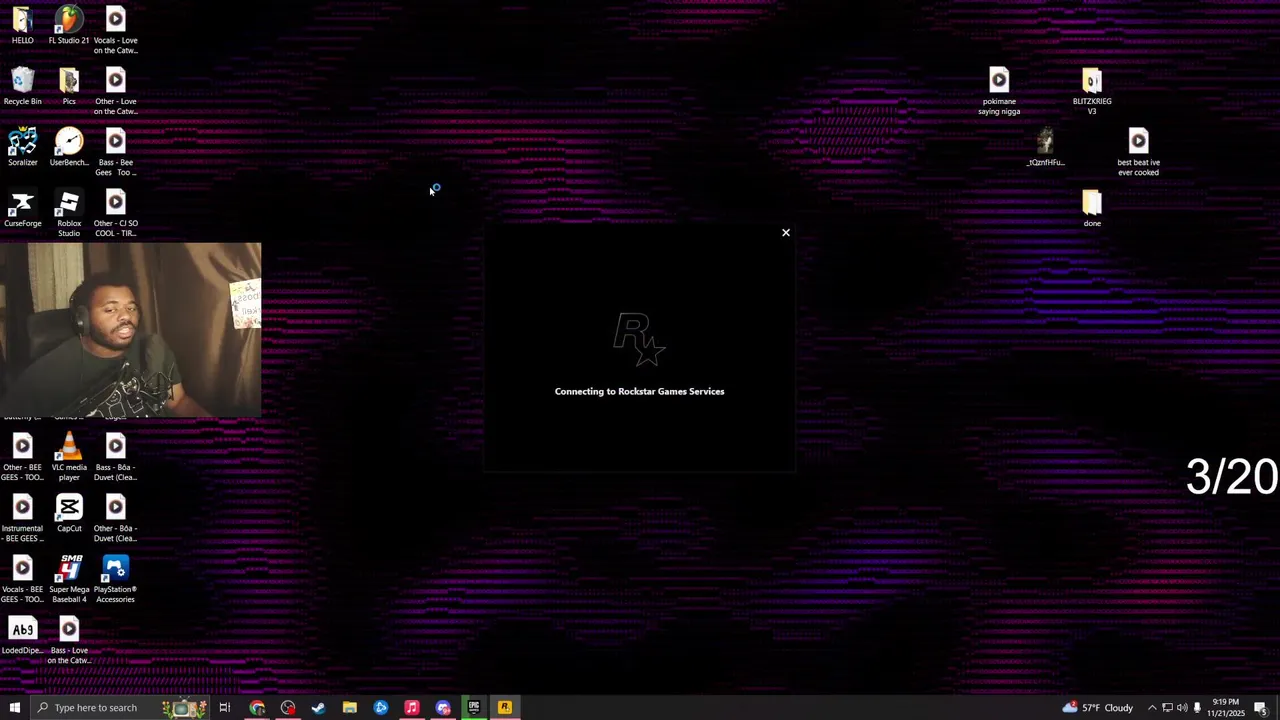Open the volume control tray icon
Image resolution: width=1280 pixels, height=720 pixels.
point(1182,708)
